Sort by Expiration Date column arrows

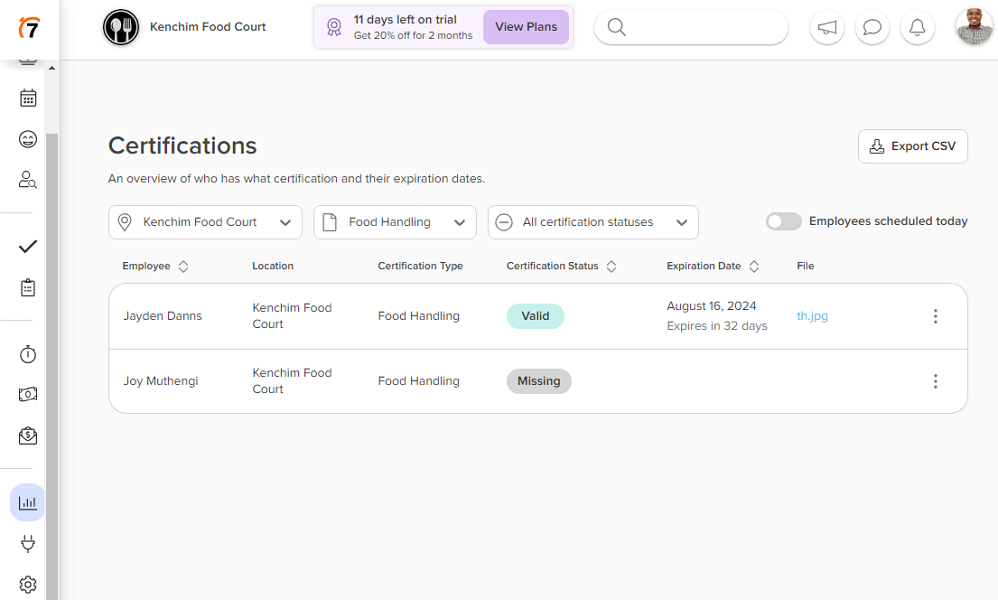754,267
